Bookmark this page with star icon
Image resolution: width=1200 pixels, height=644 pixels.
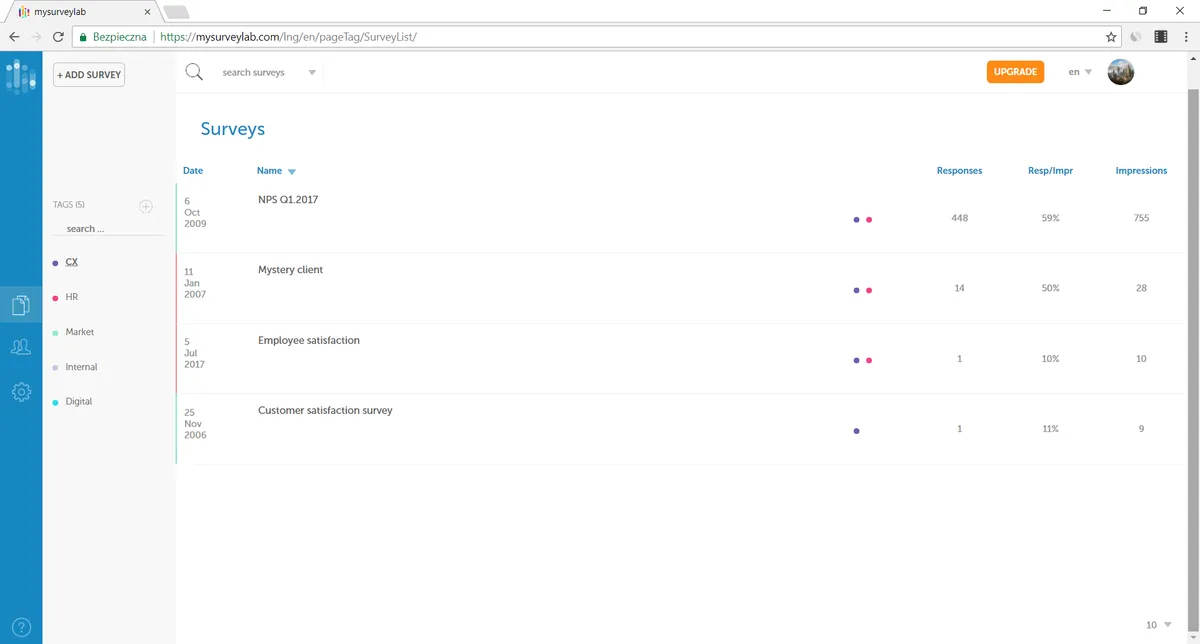pos(1111,36)
